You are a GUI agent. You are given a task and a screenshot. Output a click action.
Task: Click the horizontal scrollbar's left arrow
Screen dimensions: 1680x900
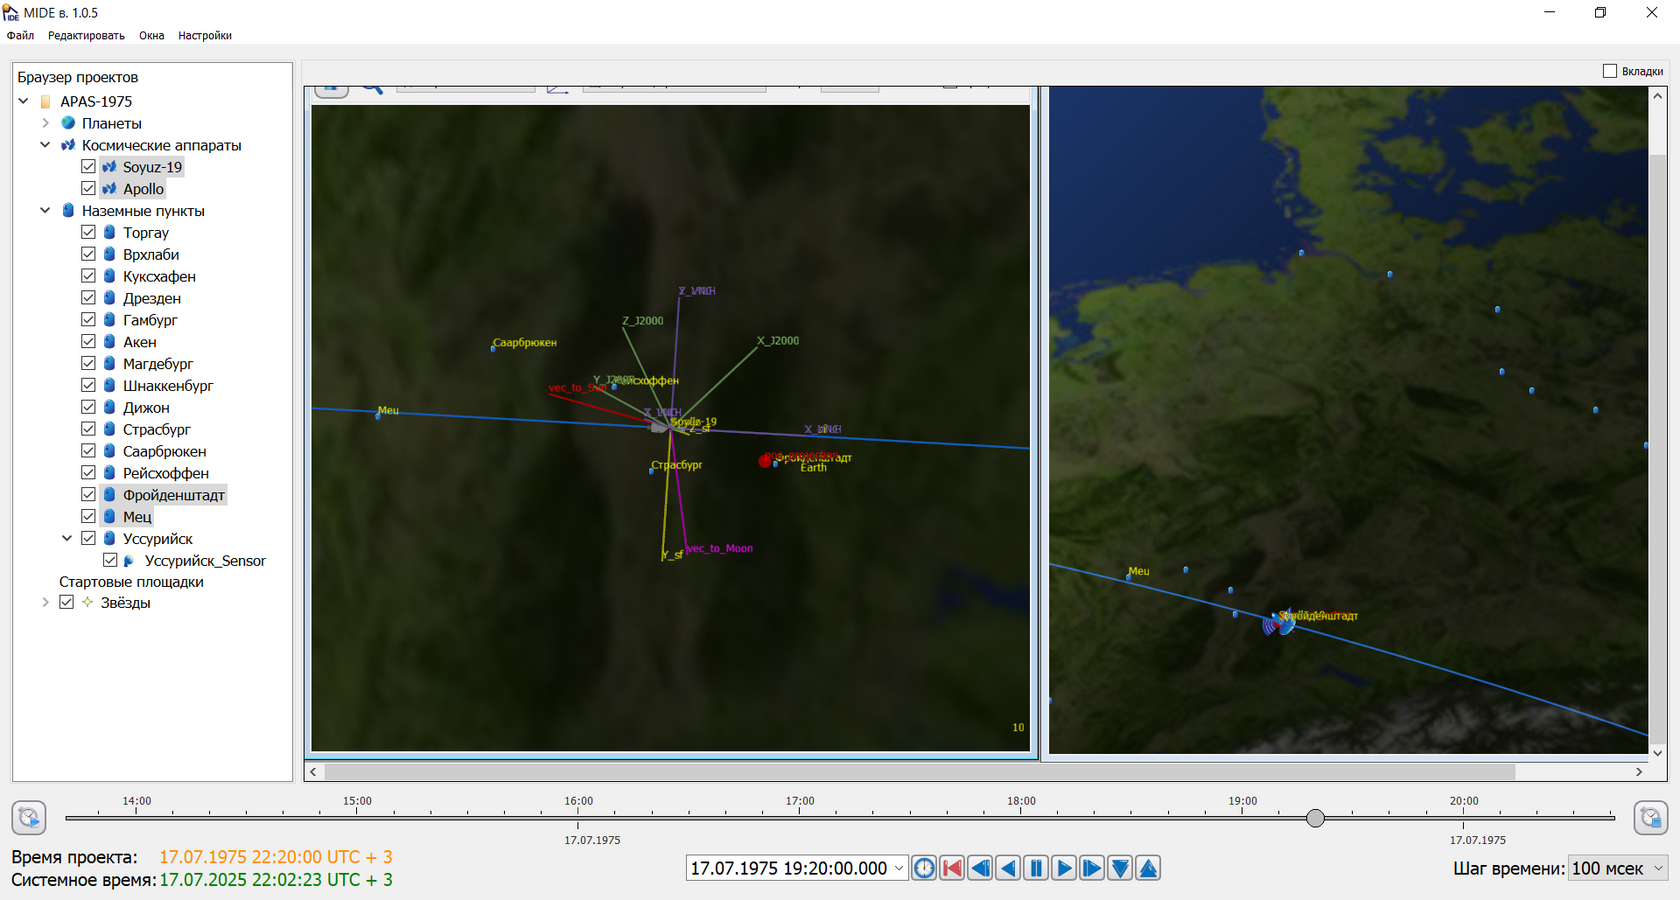[x=314, y=772]
